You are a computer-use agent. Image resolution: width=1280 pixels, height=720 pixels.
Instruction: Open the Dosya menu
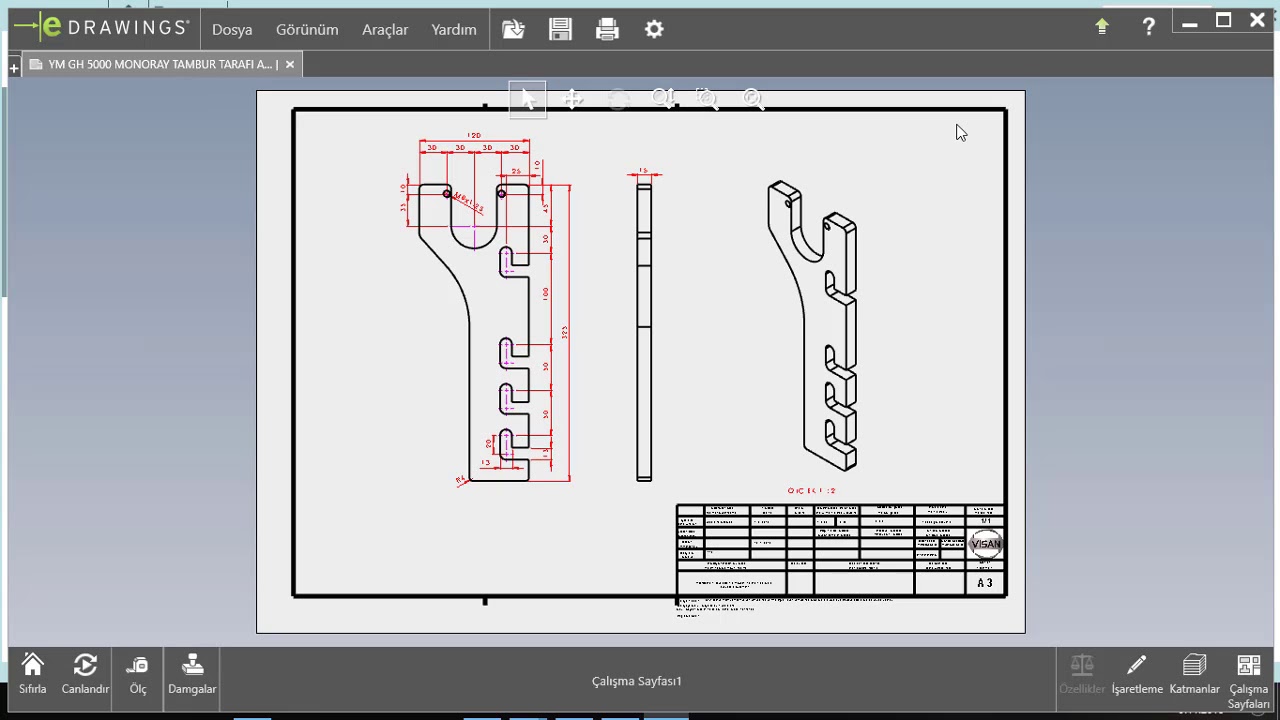tap(232, 30)
